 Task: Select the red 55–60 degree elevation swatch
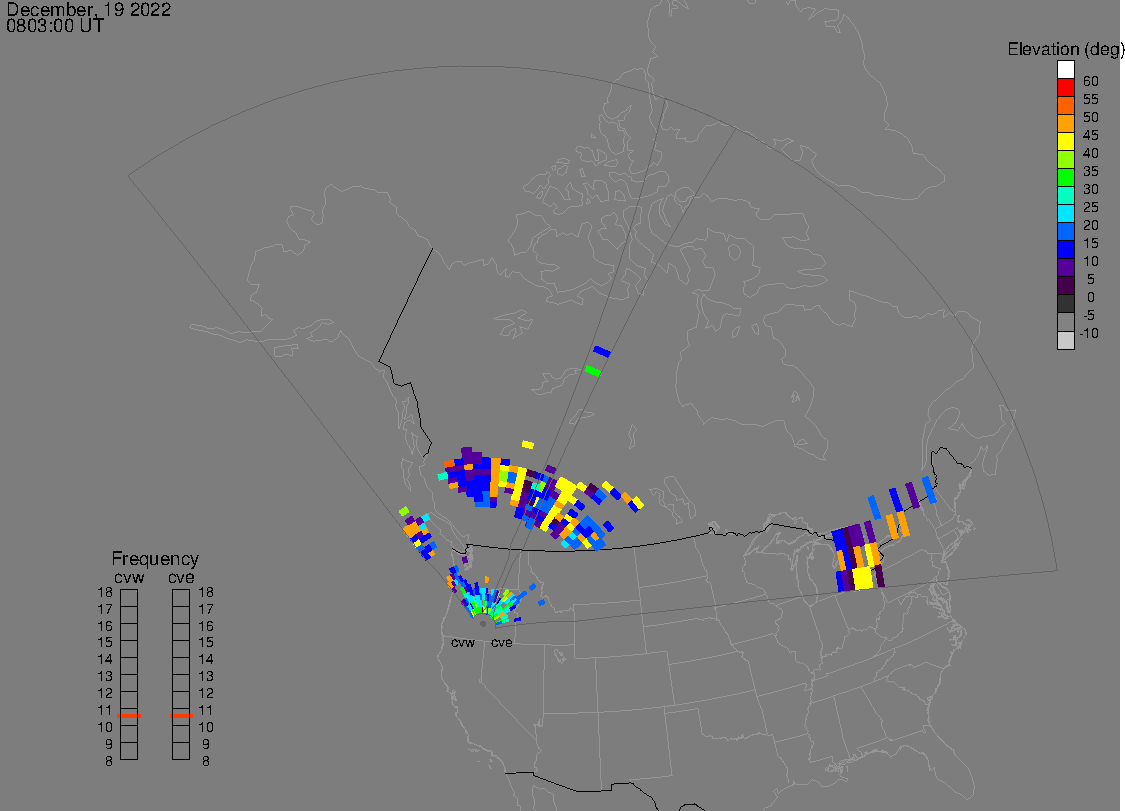[1065, 88]
